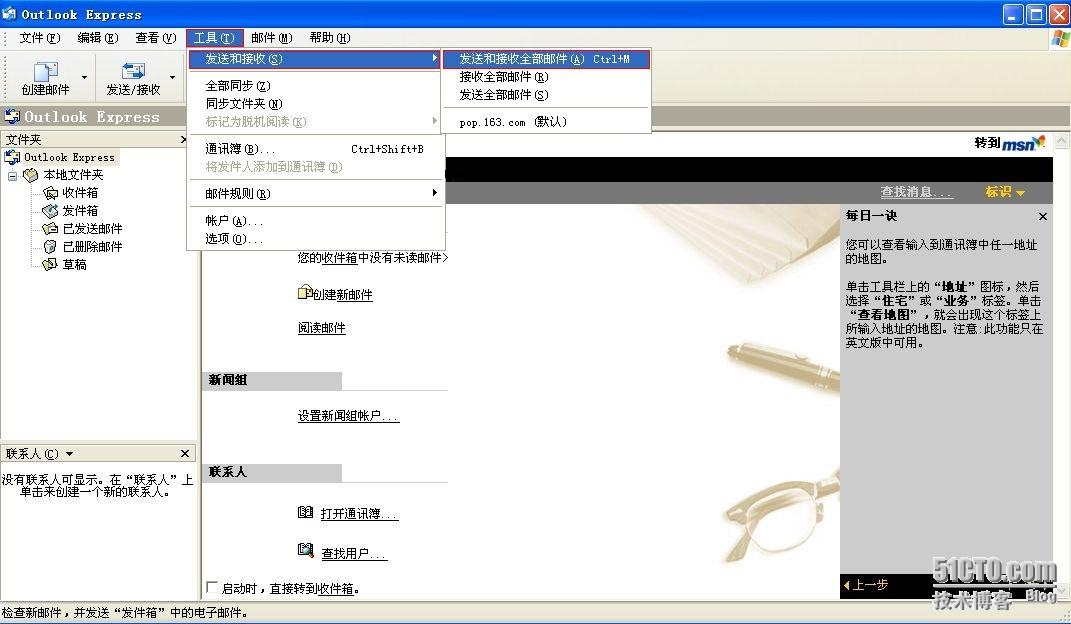This screenshot has width=1071, height=624.
Task: Click the Outlook Express title bar icon
Action: 10,14
